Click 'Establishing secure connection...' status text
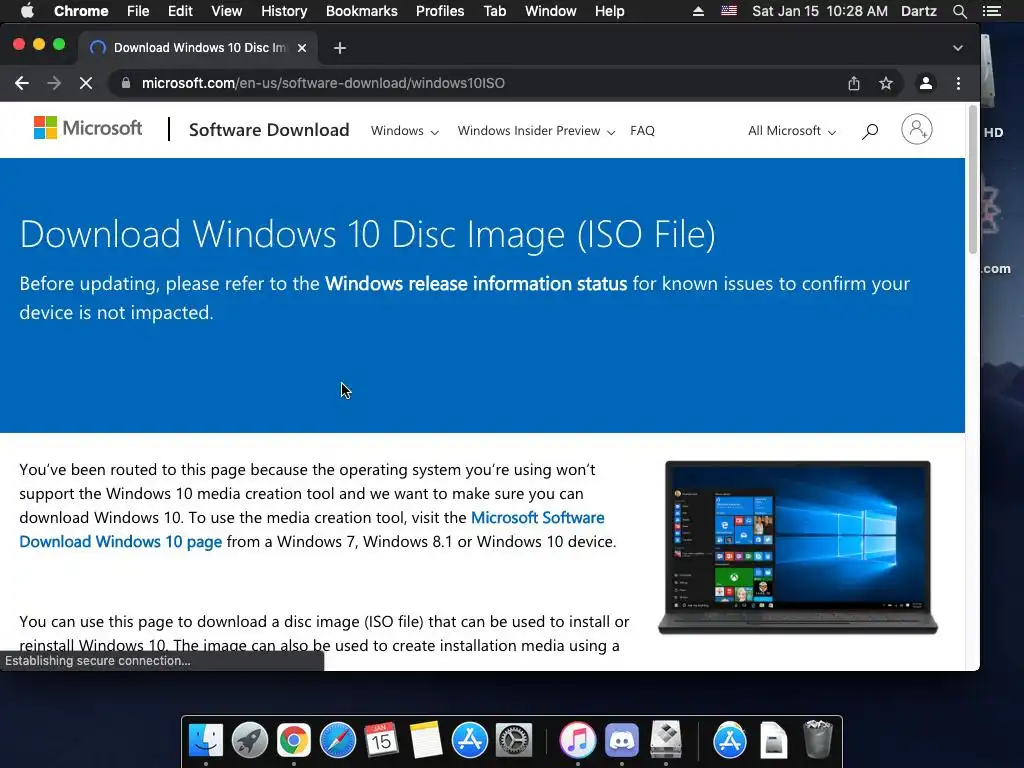1024x768 pixels. pos(98,660)
